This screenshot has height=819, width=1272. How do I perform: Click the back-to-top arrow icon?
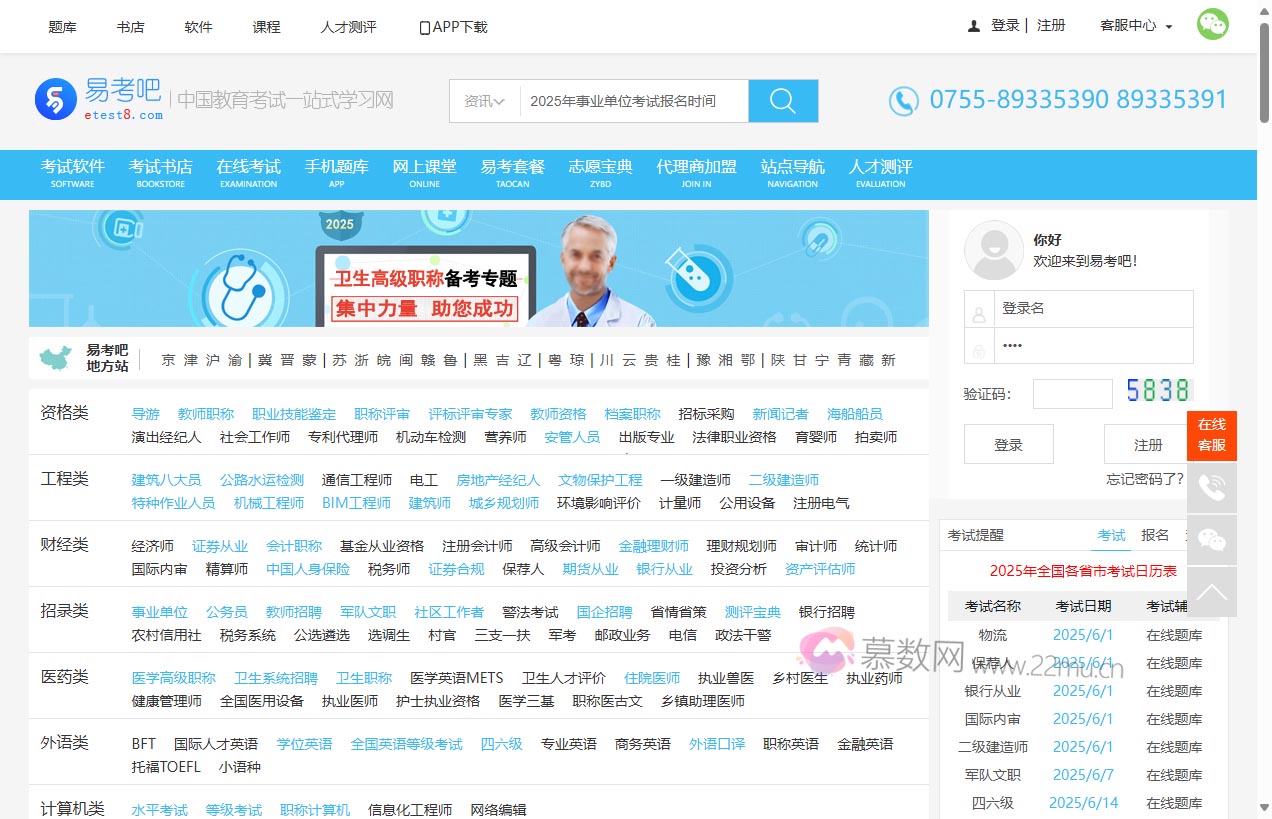coord(1212,592)
